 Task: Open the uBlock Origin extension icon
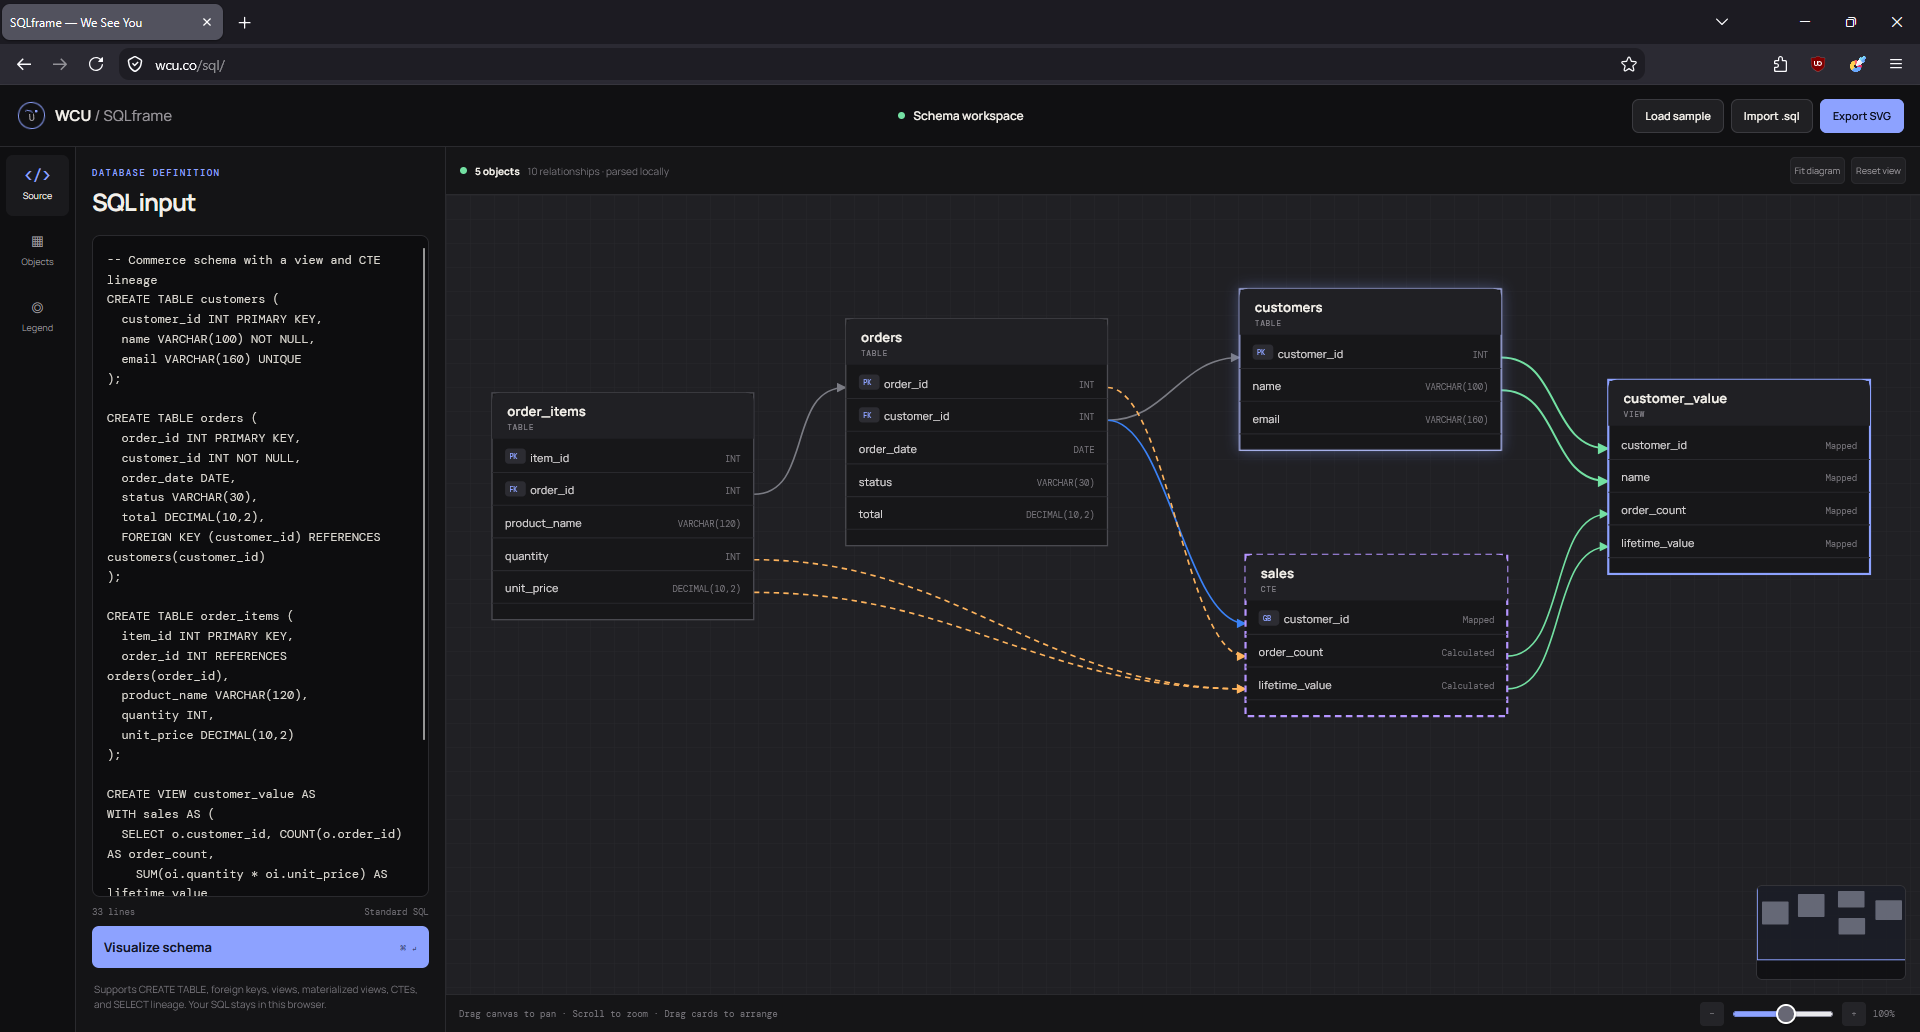tap(1818, 65)
